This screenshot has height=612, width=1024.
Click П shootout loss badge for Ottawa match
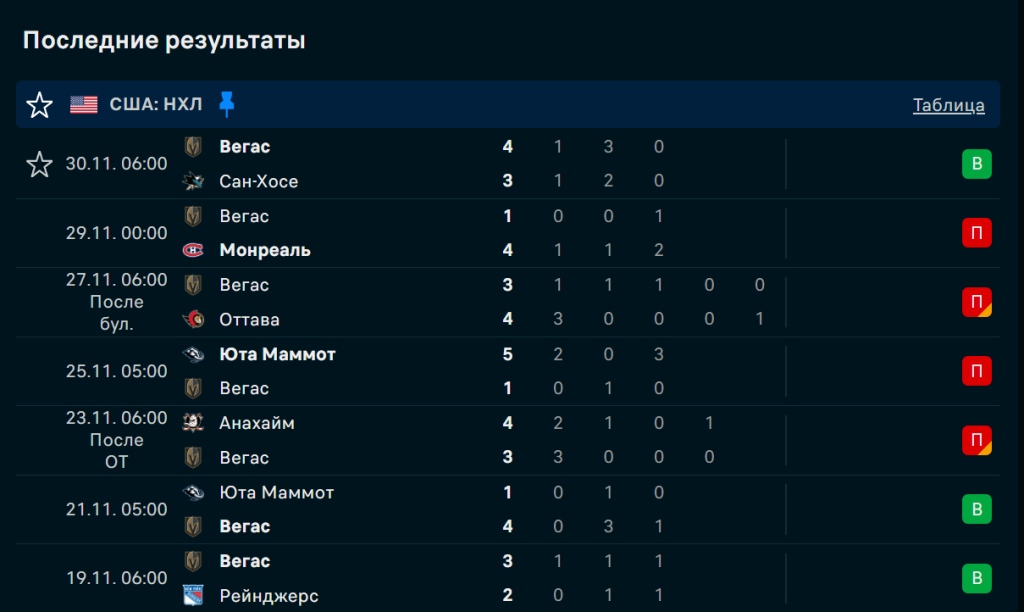pos(976,302)
